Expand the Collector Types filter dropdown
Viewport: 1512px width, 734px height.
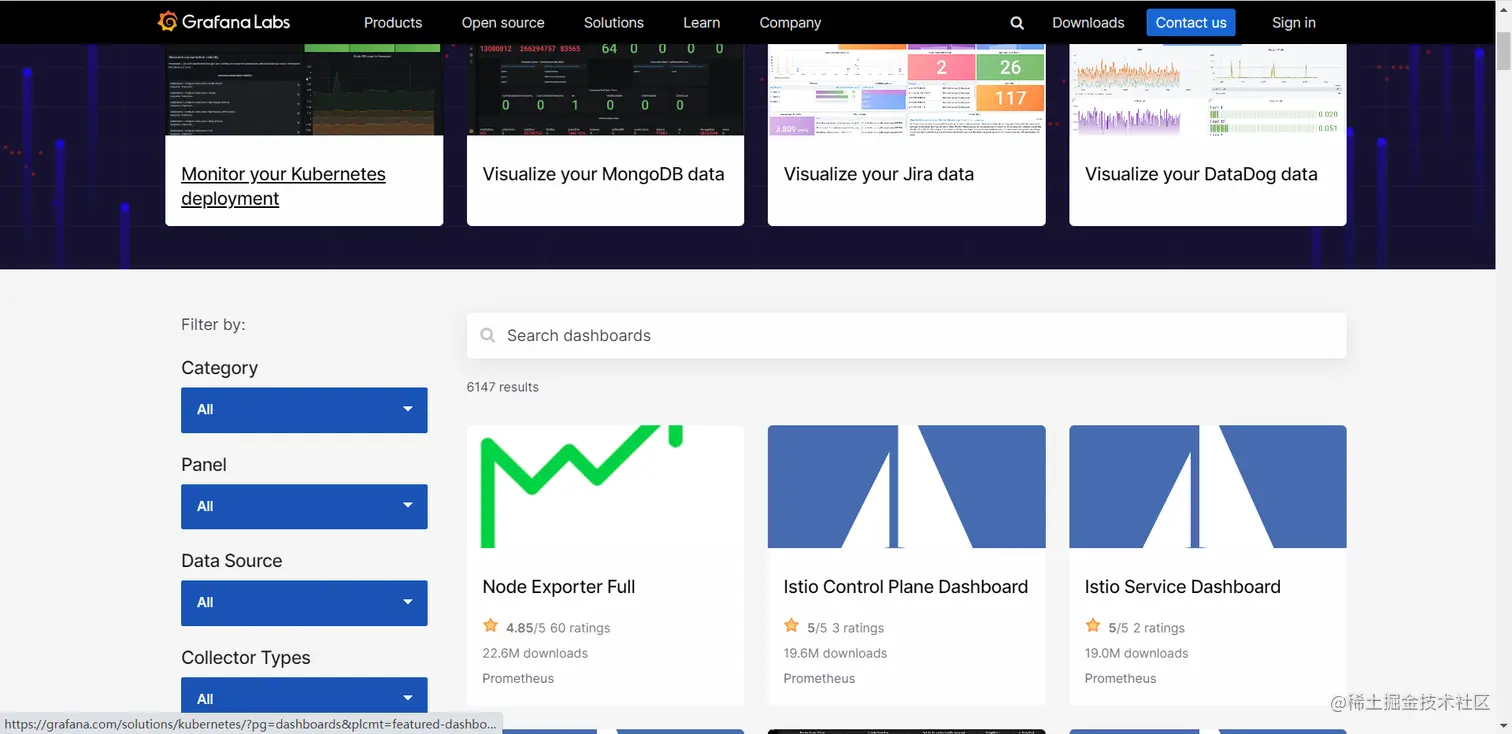point(304,697)
